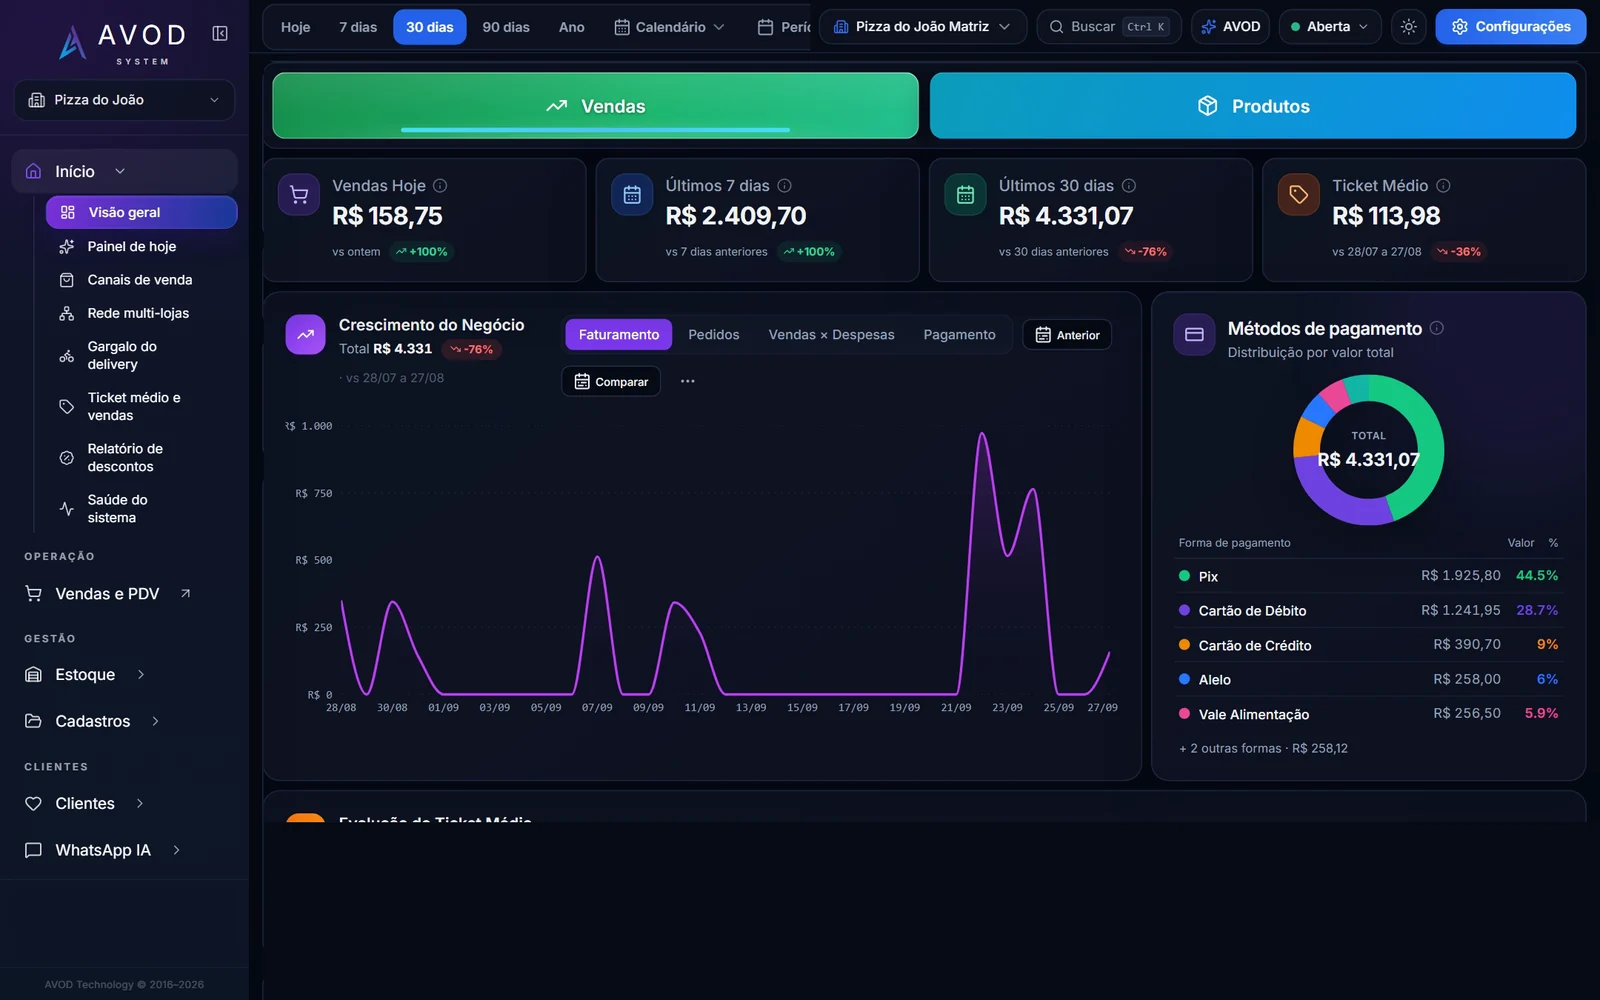Image resolution: width=1600 pixels, height=1000 pixels.
Task: Collapse the Início menu section
Action: [x=124, y=172]
